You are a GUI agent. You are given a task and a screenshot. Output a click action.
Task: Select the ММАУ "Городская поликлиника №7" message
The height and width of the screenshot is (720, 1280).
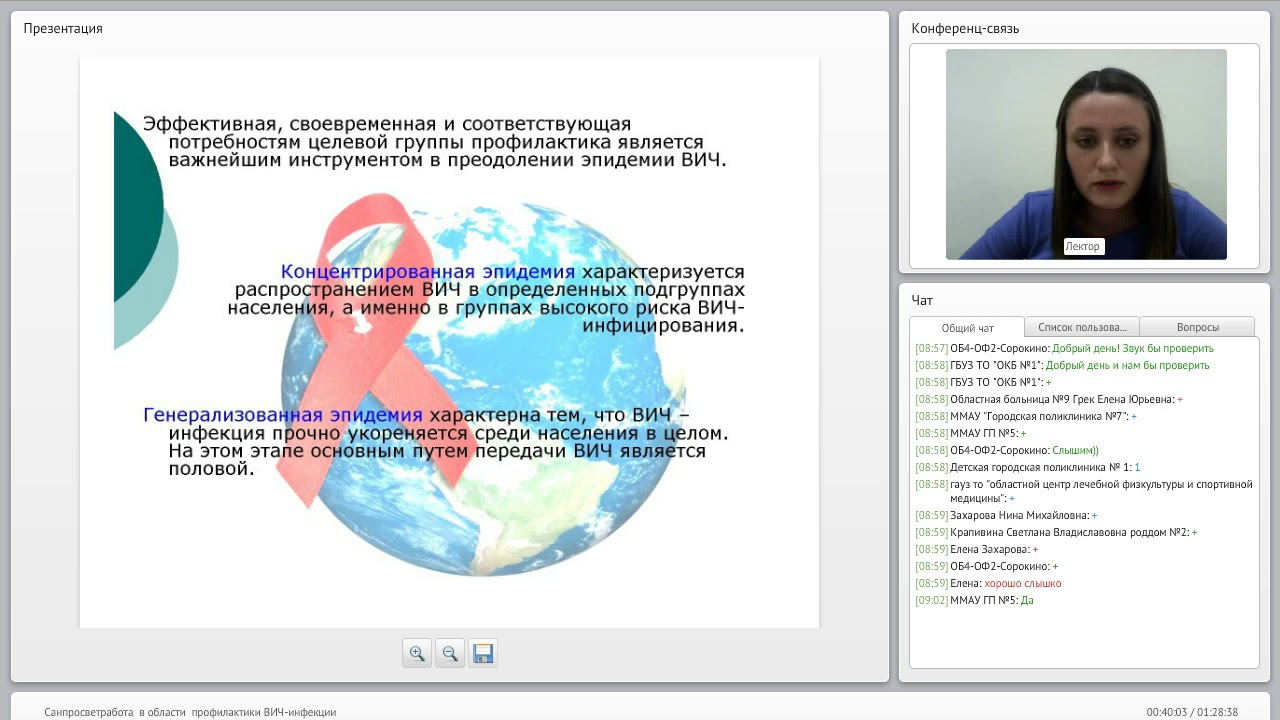click(1027, 416)
